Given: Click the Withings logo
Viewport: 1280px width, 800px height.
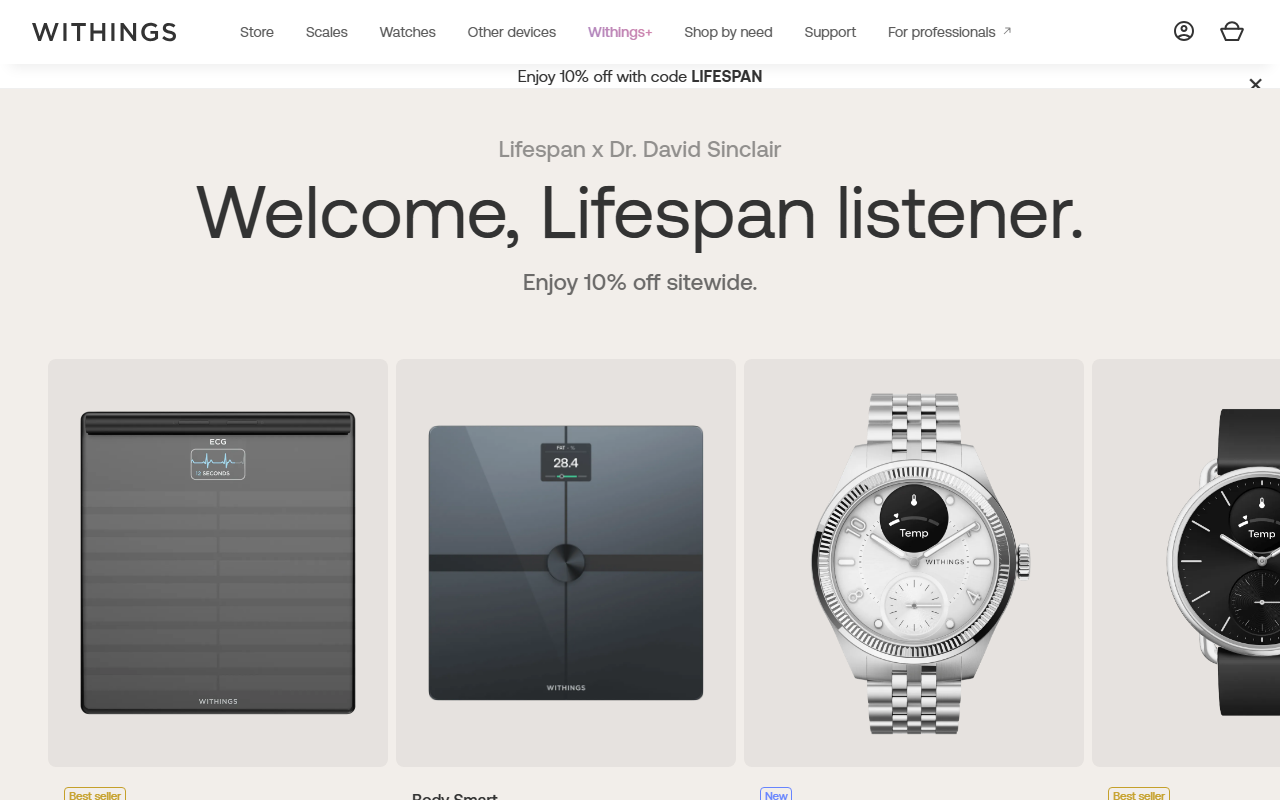Looking at the screenshot, I should [x=104, y=32].
